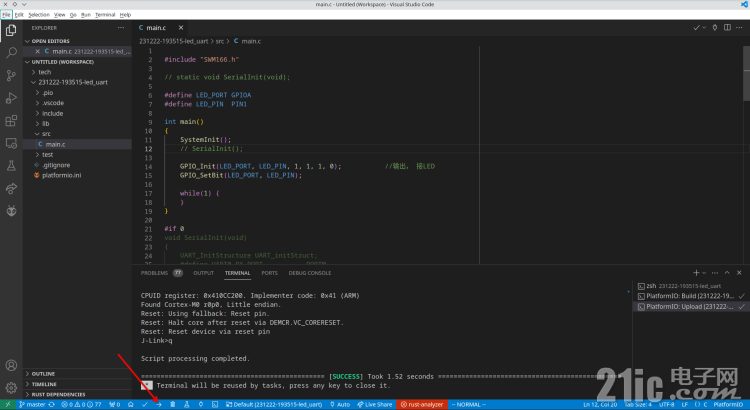This screenshot has height=410, width=750.
Task: Collapse the 231222-193515-led_uart folder
Action: point(73,82)
